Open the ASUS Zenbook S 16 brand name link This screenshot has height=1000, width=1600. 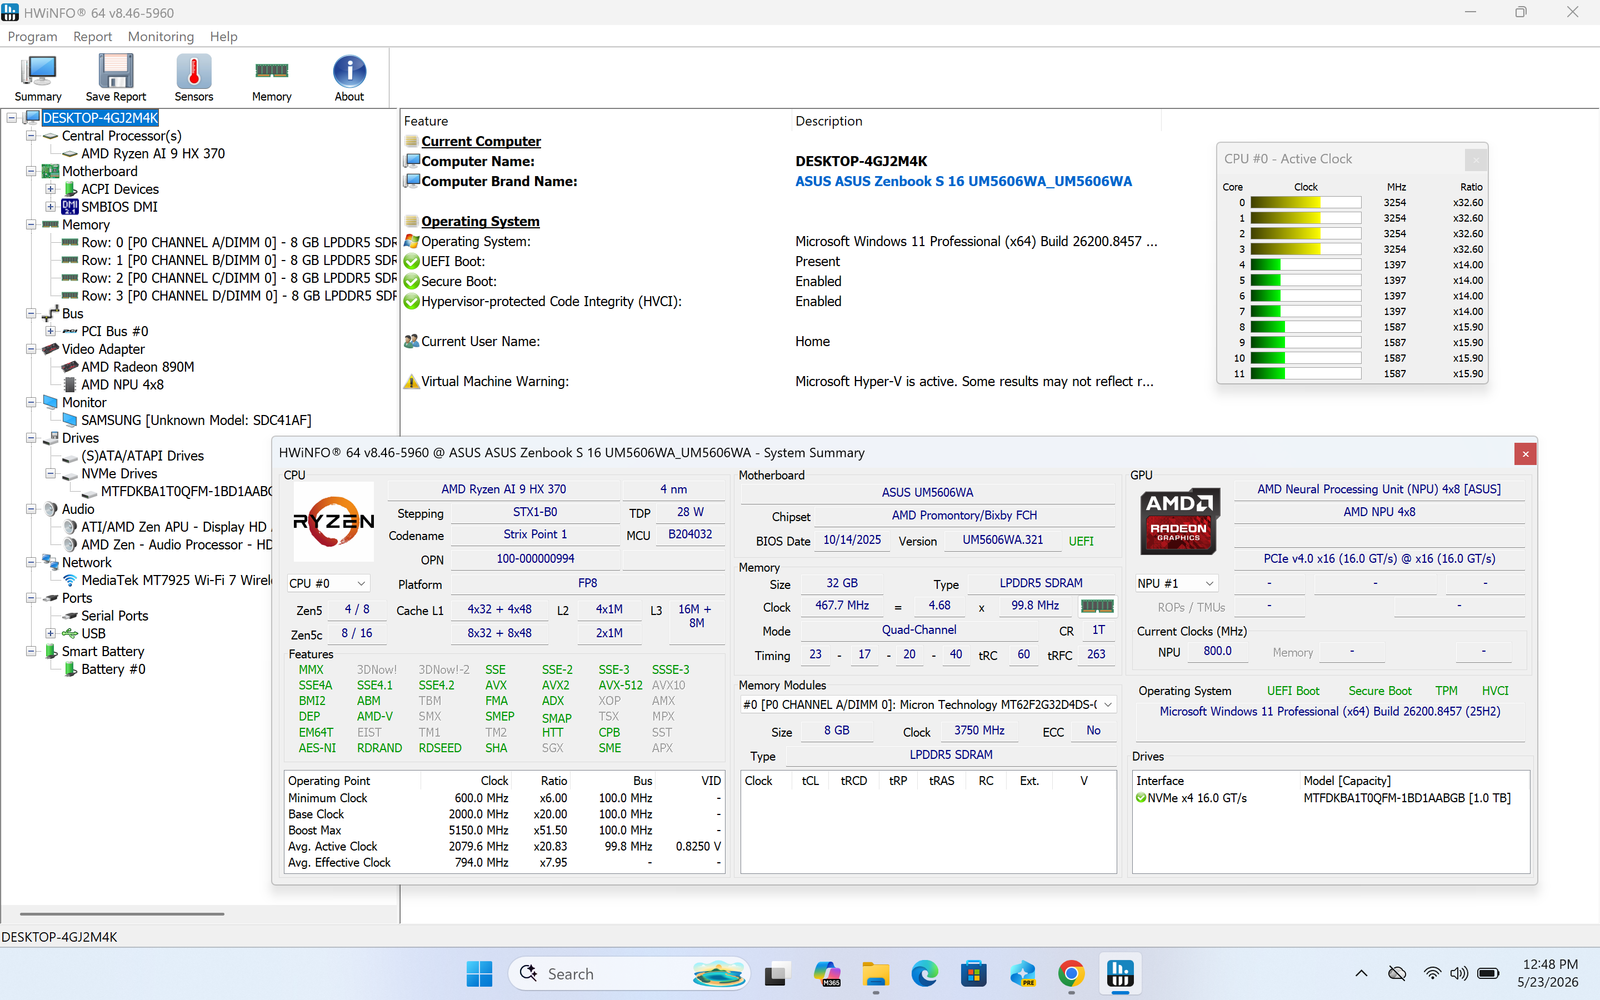tap(963, 182)
